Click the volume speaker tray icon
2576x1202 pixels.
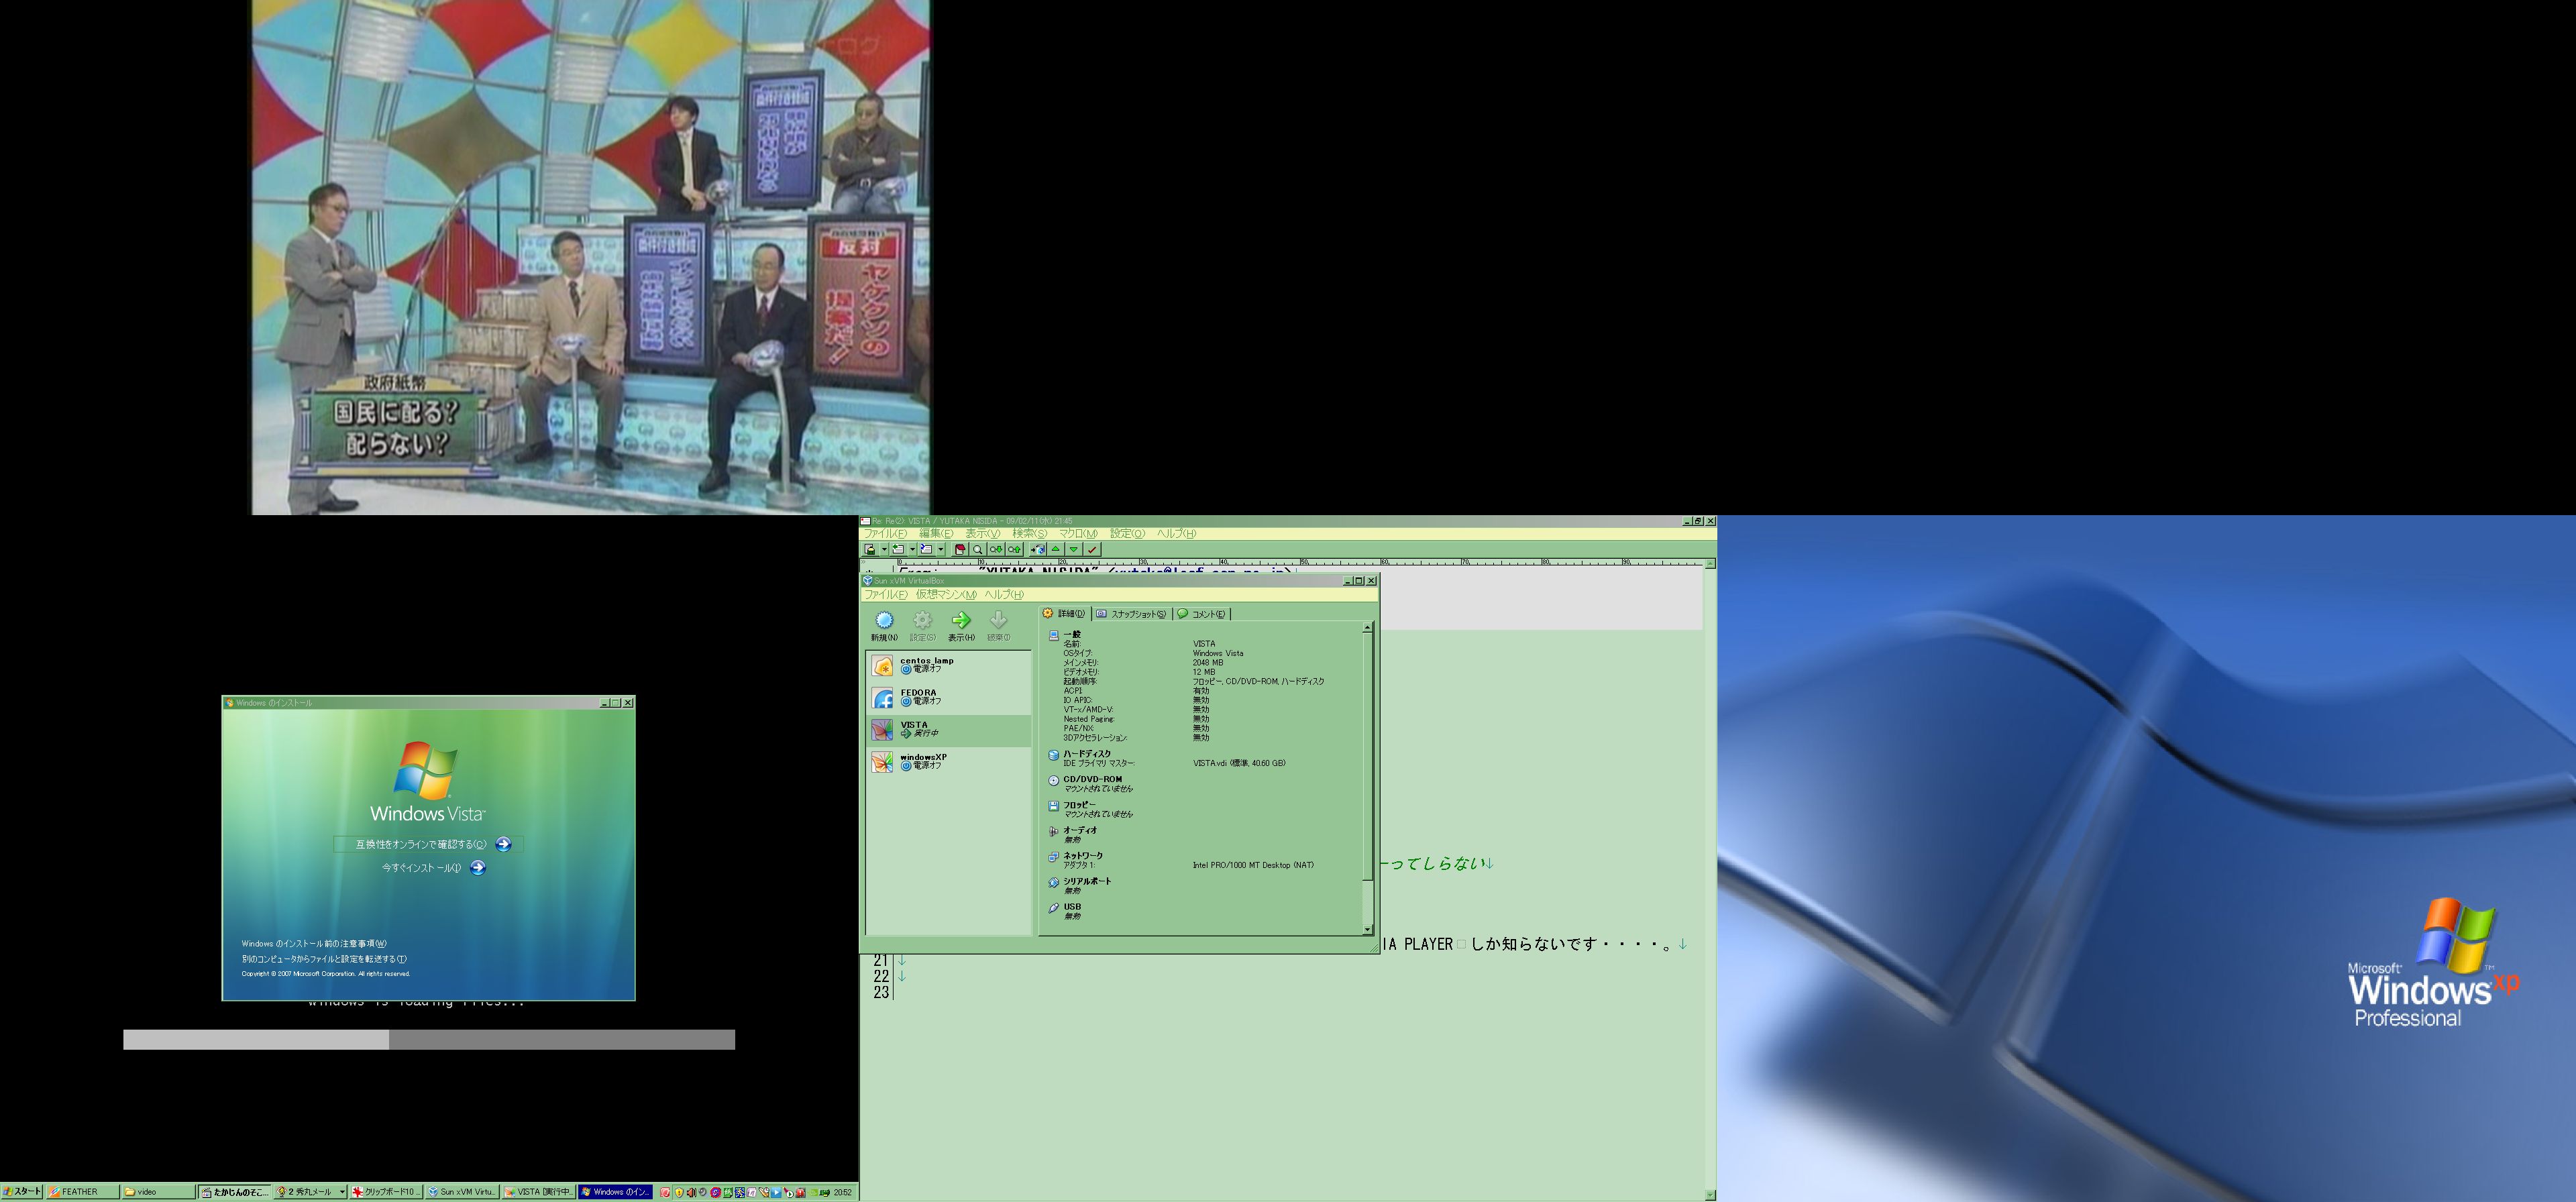[x=692, y=1192]
